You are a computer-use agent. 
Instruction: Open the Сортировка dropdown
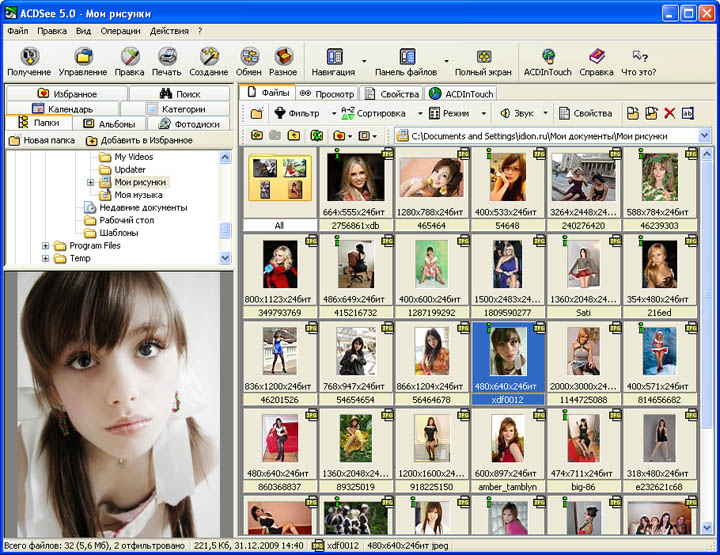pyautogui.click(x=420, y=113)
